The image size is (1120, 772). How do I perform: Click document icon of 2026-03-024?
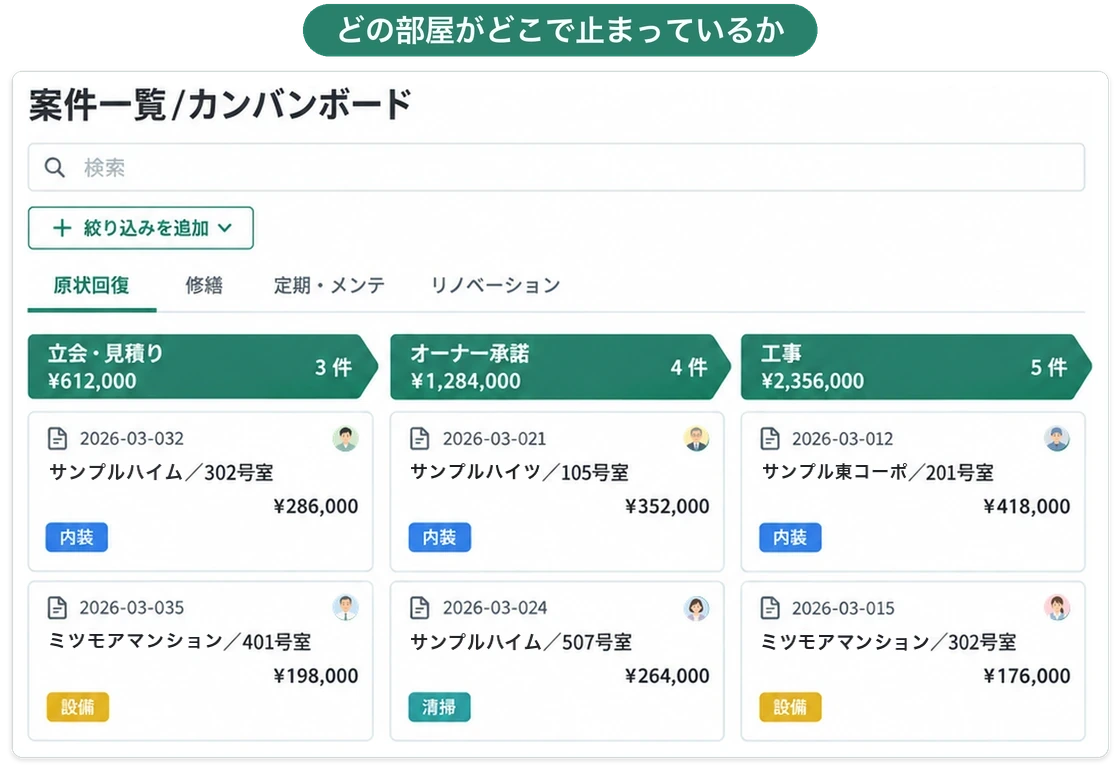click(x=420, y=608)
